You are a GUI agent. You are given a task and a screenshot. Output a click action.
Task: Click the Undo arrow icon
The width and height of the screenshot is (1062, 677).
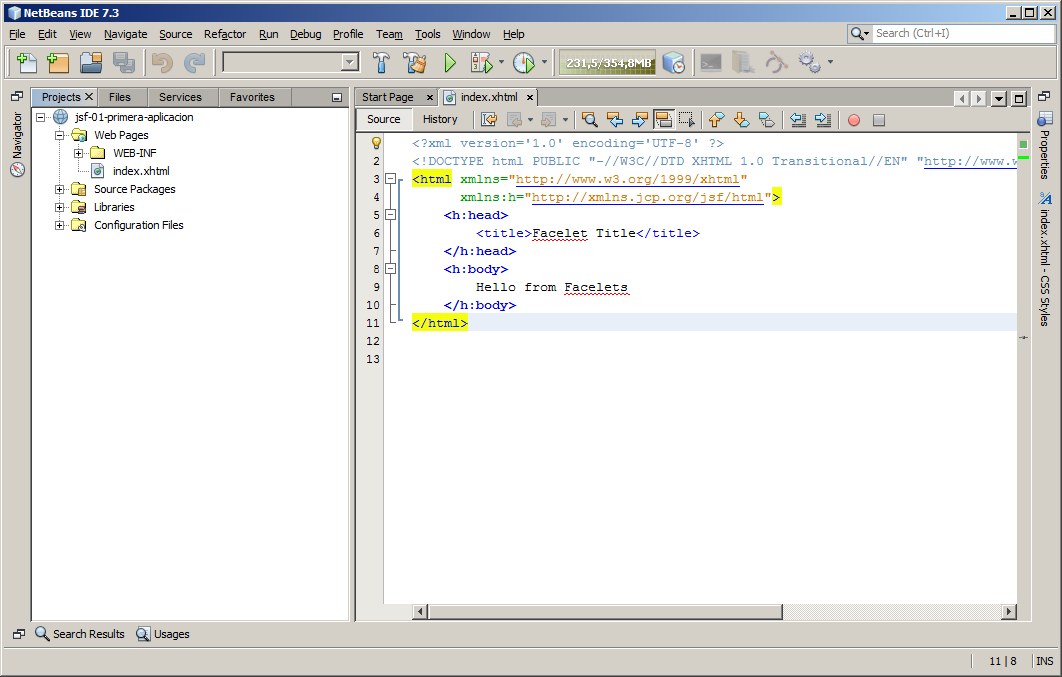click(162, 63)
